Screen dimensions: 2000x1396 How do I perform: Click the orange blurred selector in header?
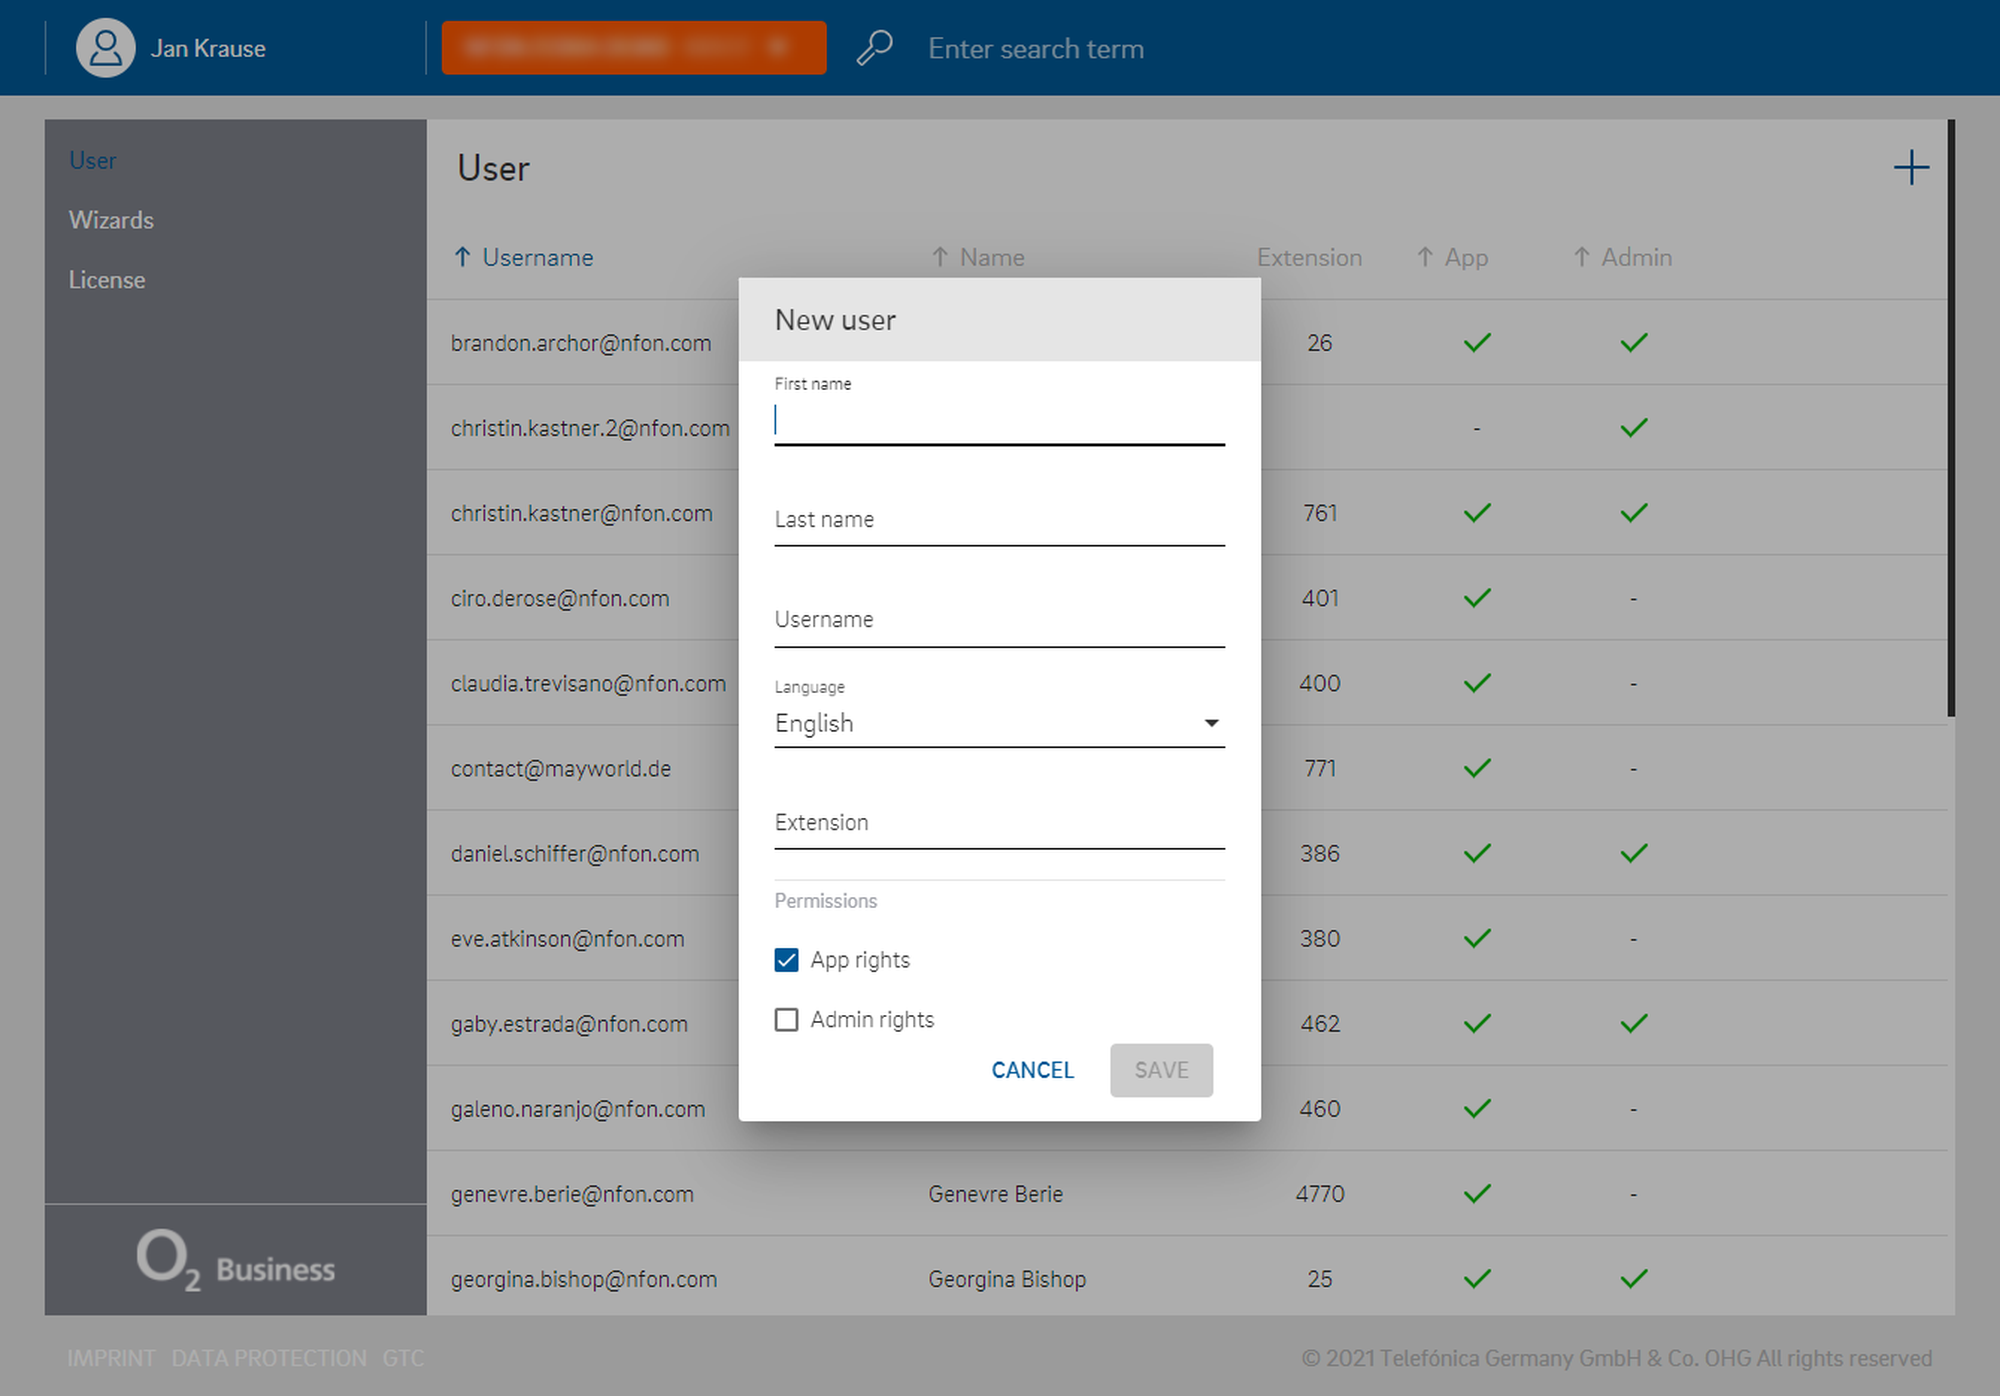point(634,48)
